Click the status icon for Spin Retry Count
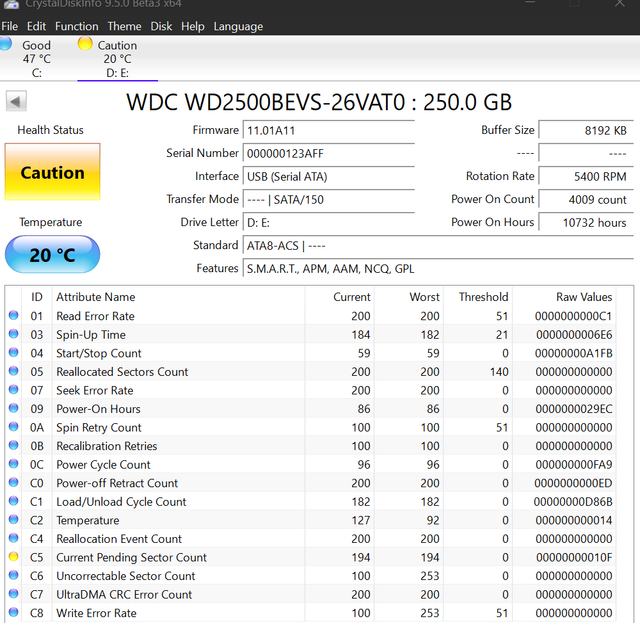 (13, 427)
